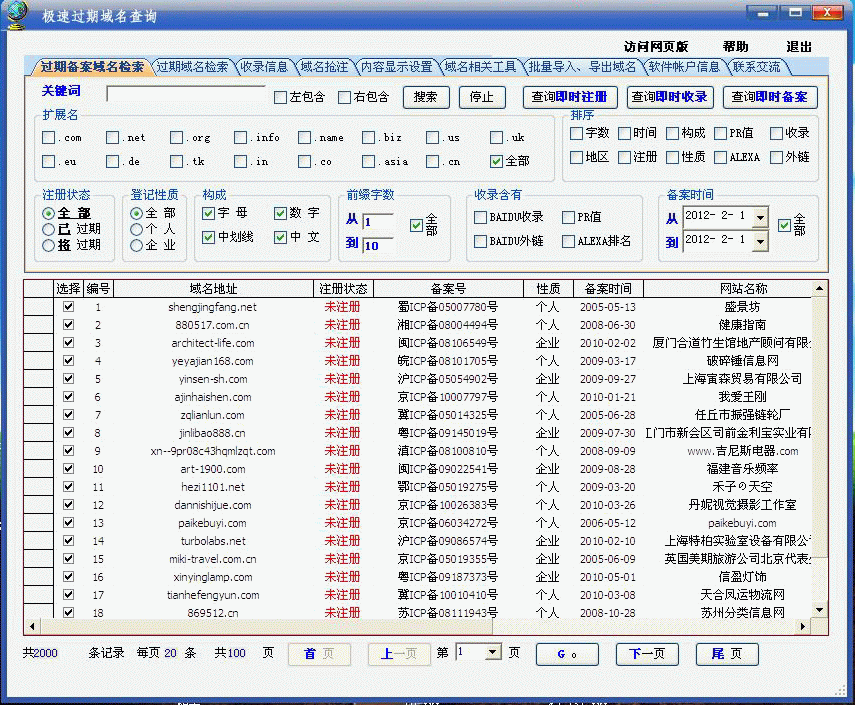Select 企业 under 登记性质
Image resolution: width=855 pixels, height=705 pixels.
click(x=136, y=245)
